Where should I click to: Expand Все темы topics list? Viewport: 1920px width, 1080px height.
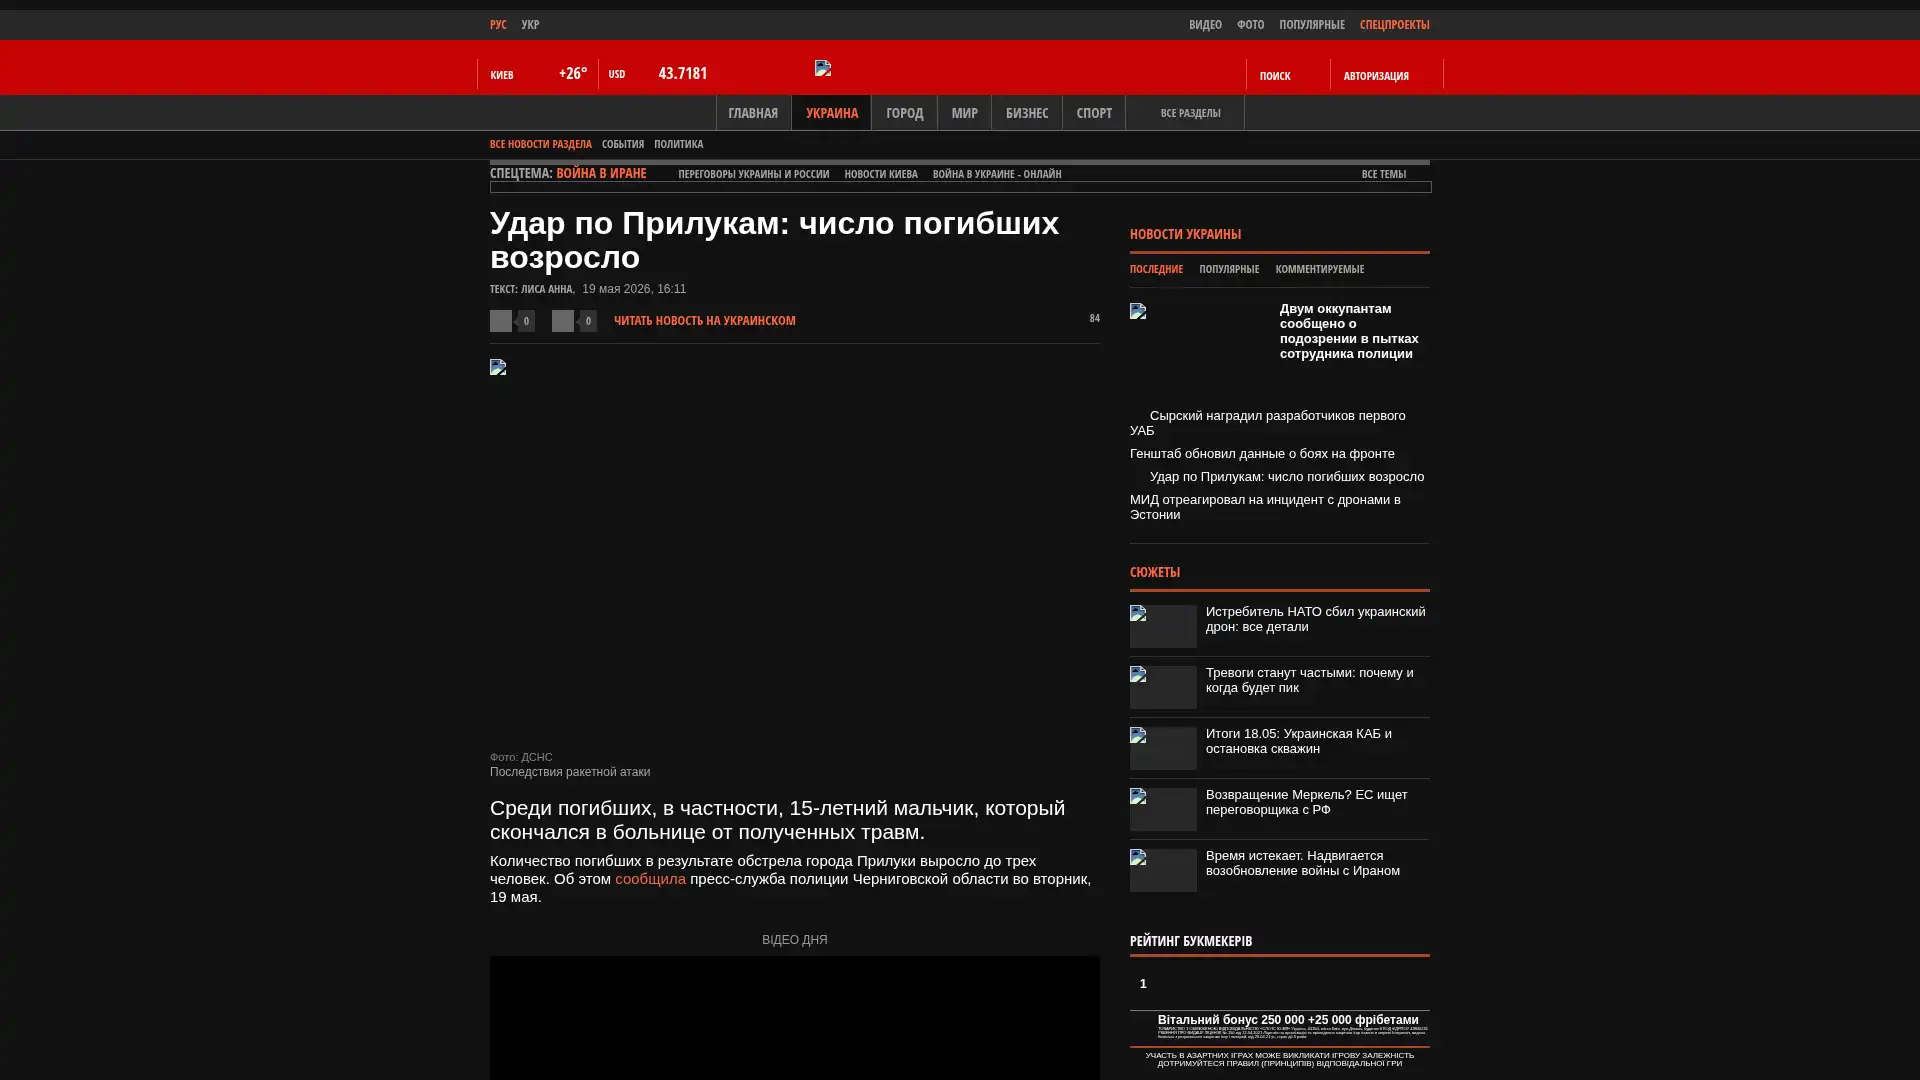(1384, 174)
